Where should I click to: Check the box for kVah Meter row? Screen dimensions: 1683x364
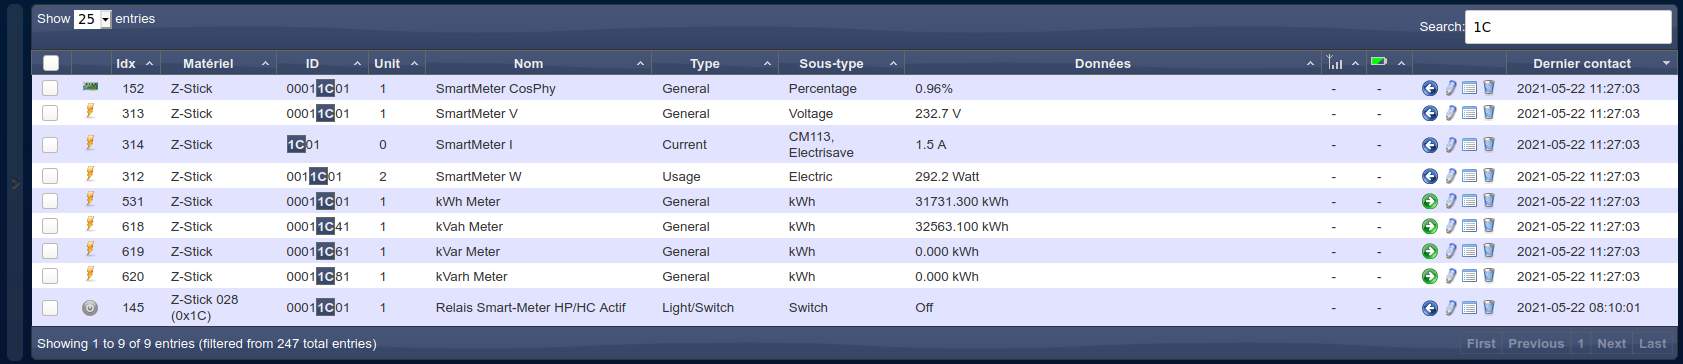(50, 226)
